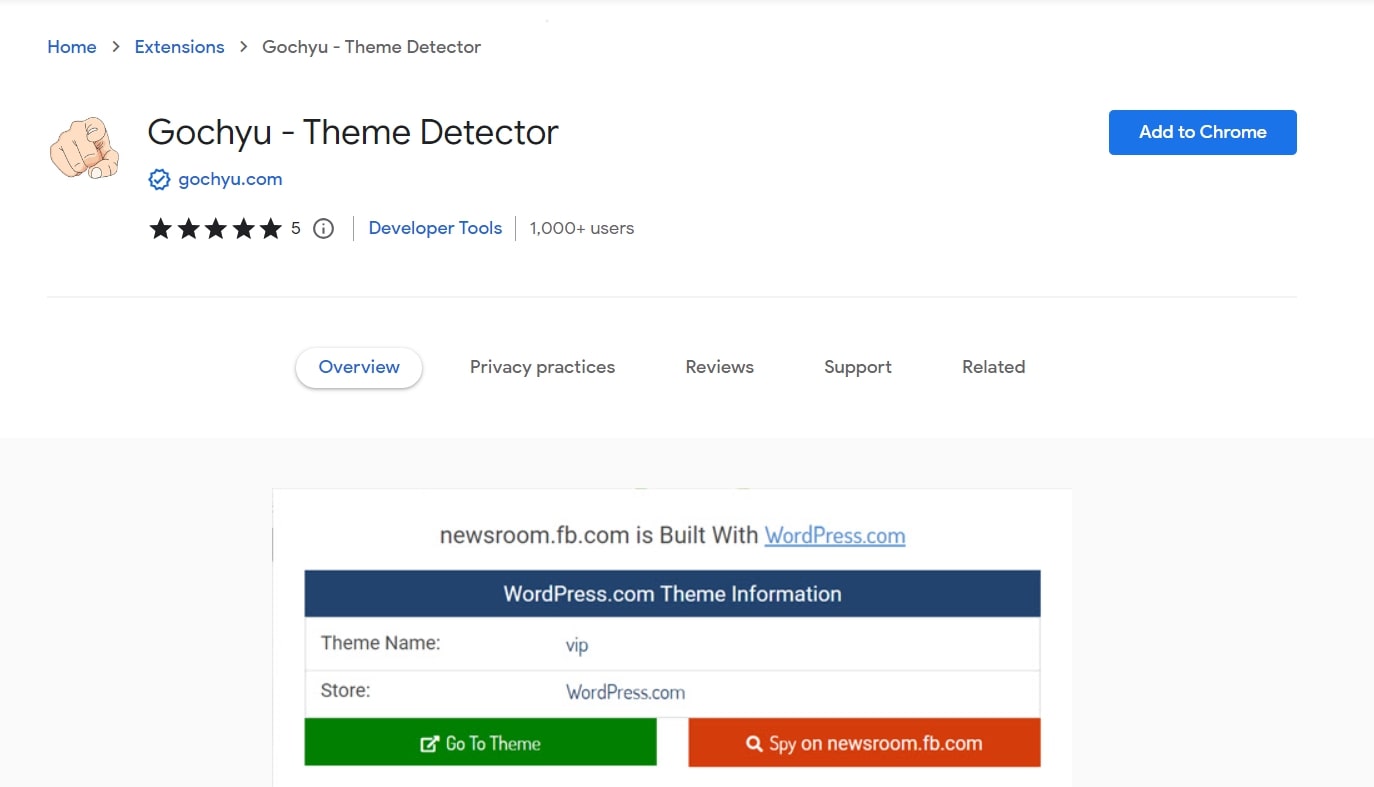Click the newsroom.fb.com is Built With text

tap(599, 536)
